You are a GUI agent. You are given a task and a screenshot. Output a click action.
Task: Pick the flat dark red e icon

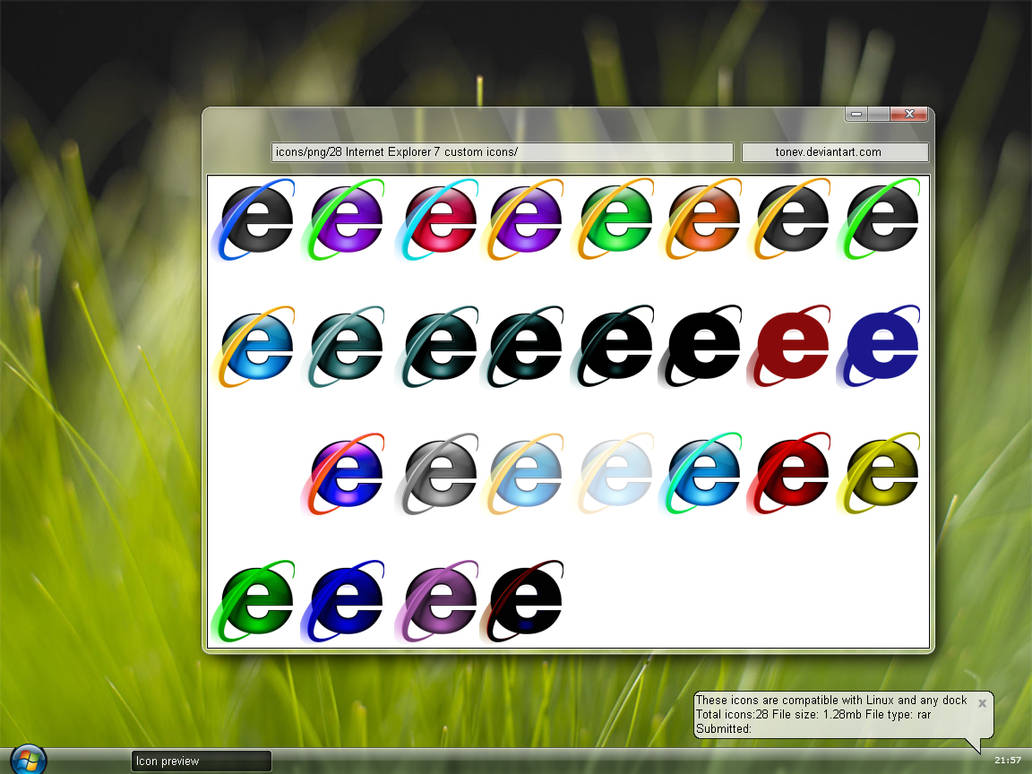791,346
